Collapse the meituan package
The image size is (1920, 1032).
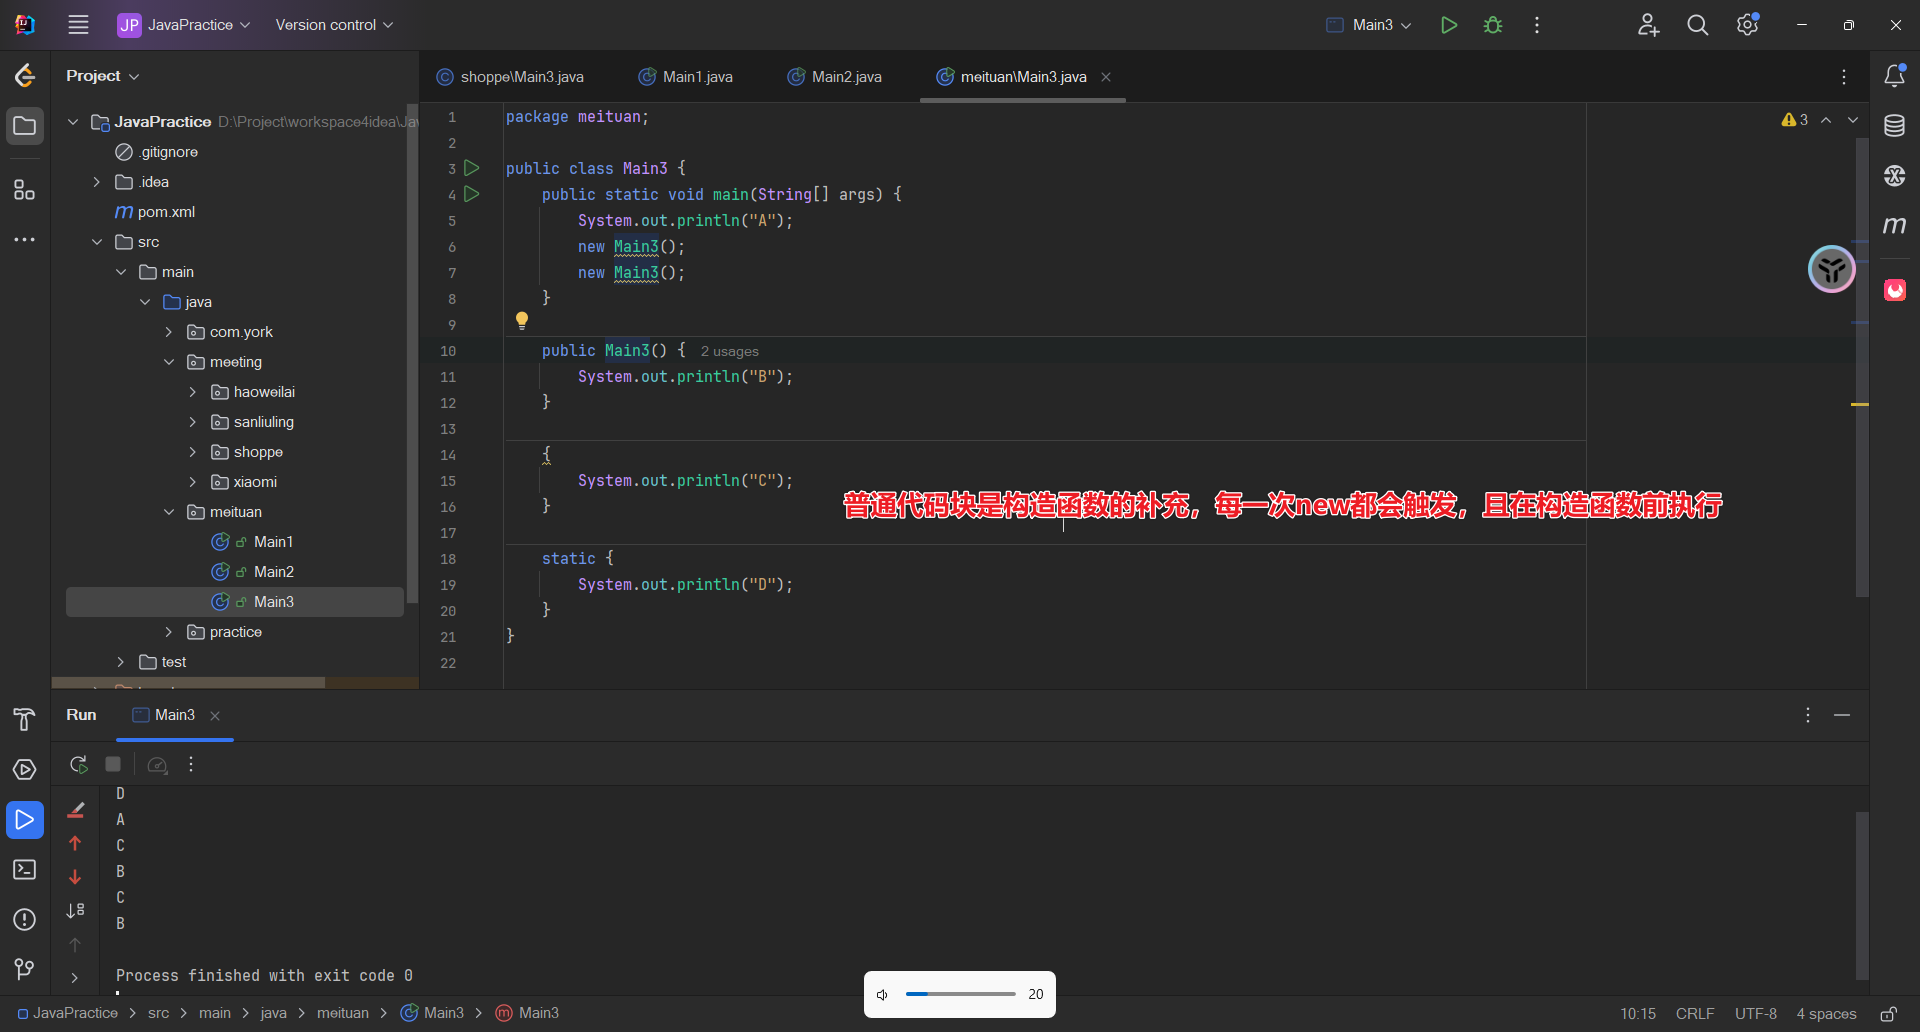tap(169, 512)
